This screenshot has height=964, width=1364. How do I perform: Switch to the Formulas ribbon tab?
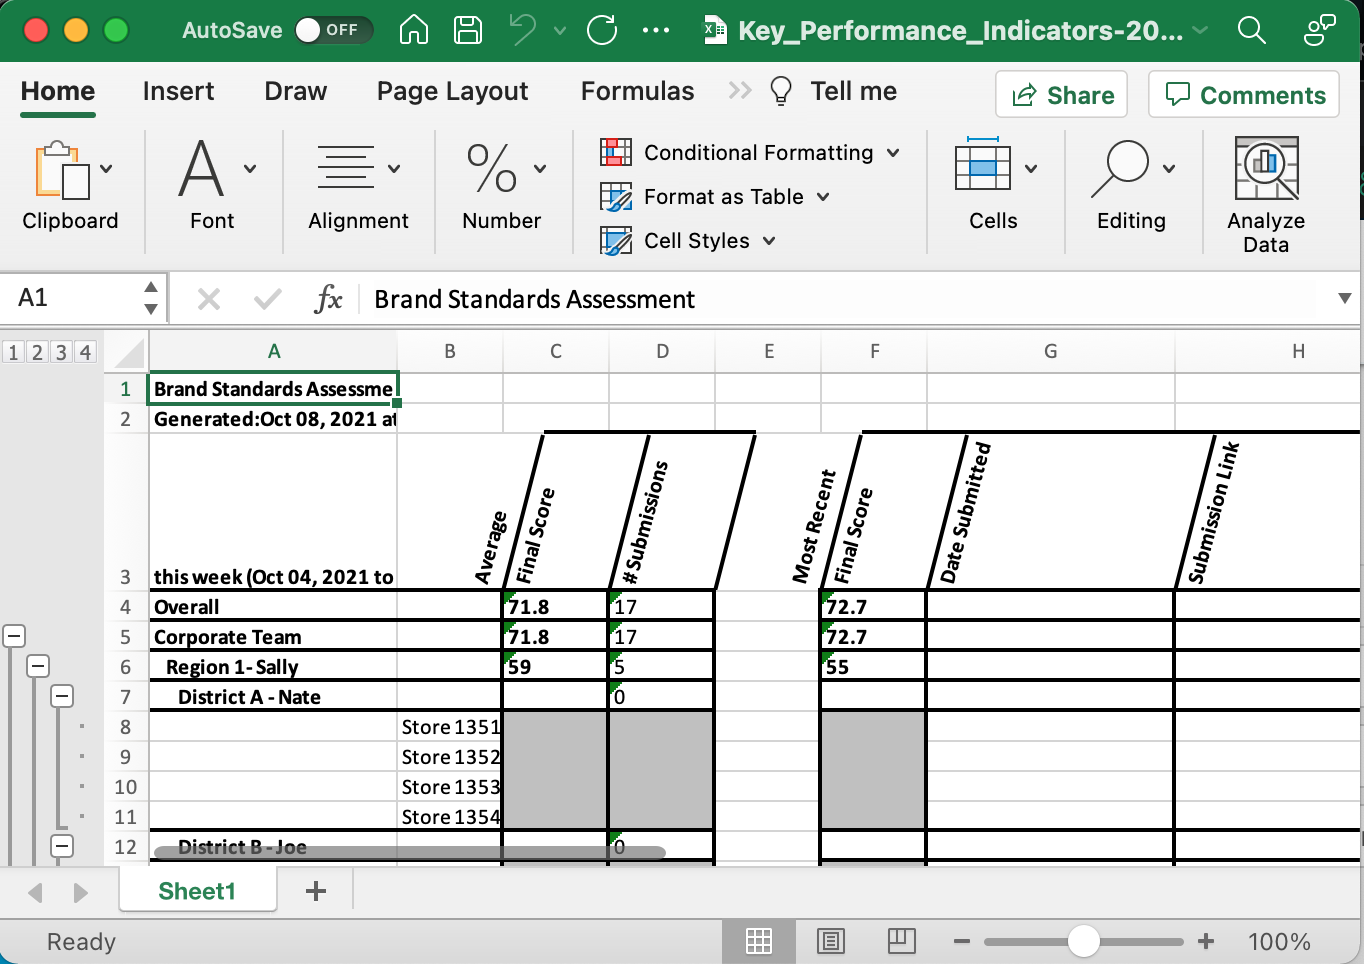click(637, 91)
